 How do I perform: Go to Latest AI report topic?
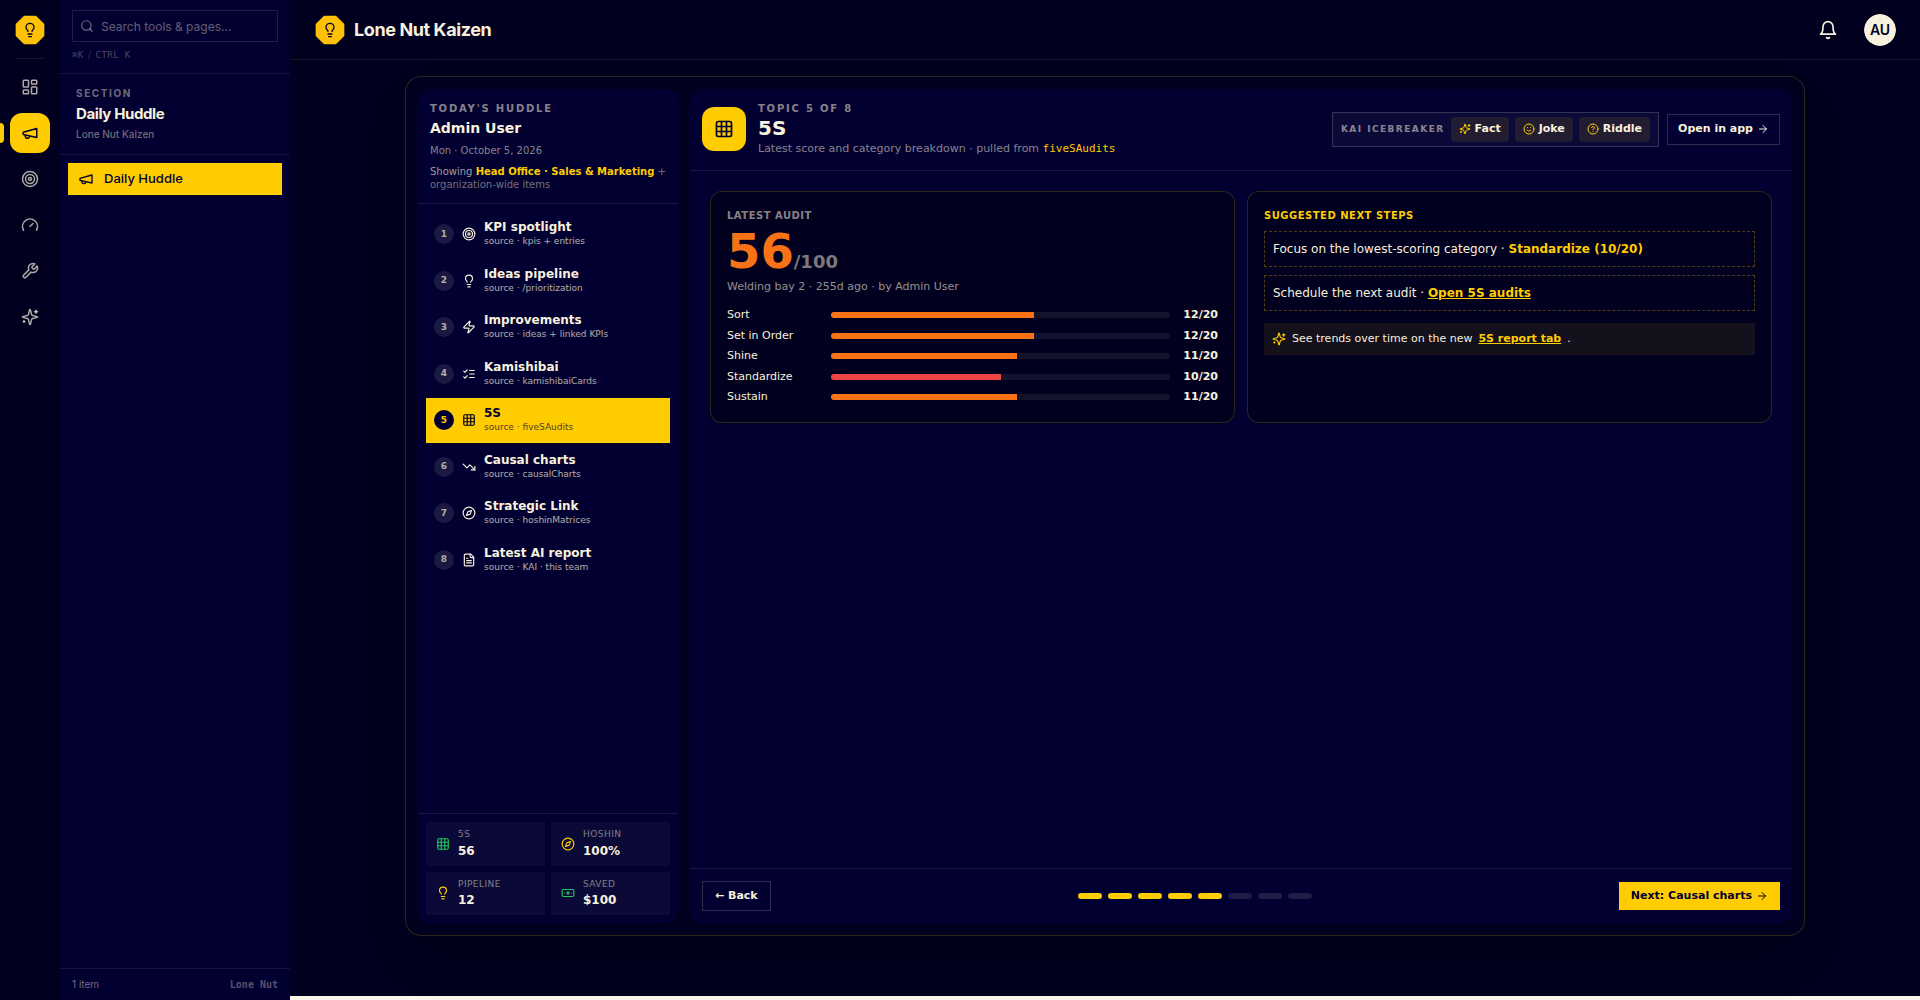548,559
